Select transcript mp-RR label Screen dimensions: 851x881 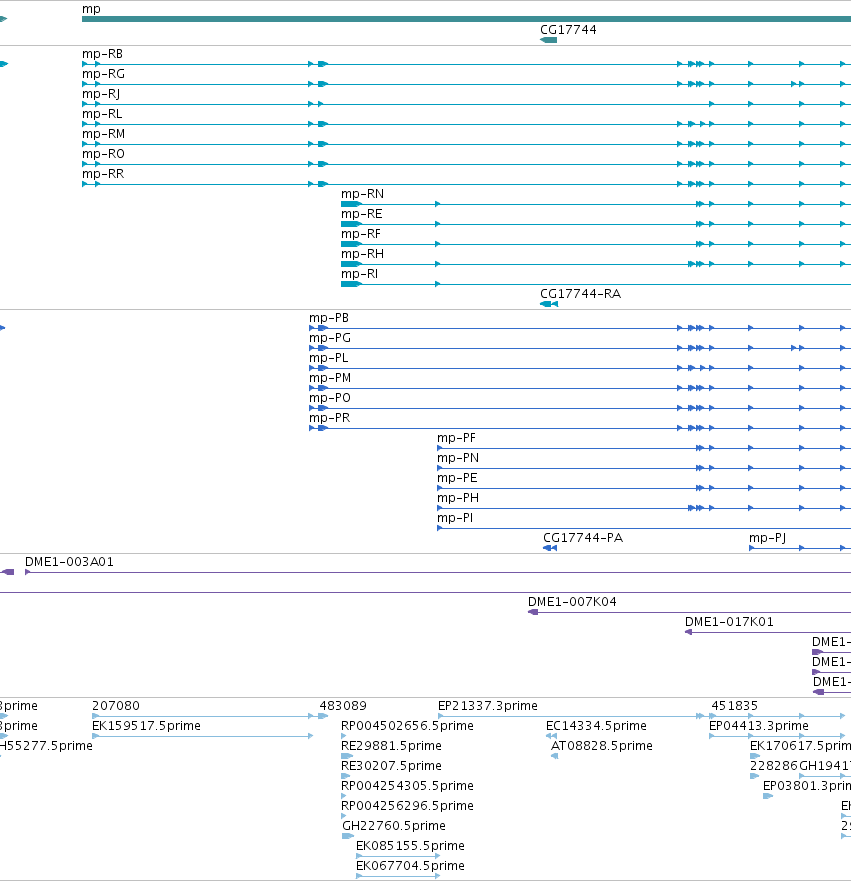point(103,174)
